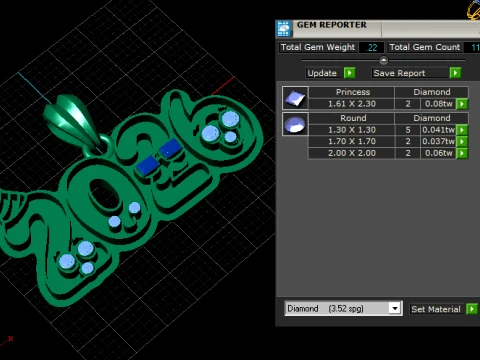Viewport: 480px width, 360px height.
Task: Click green arrow for 0.06tw round row
Action: coord(462,153)
